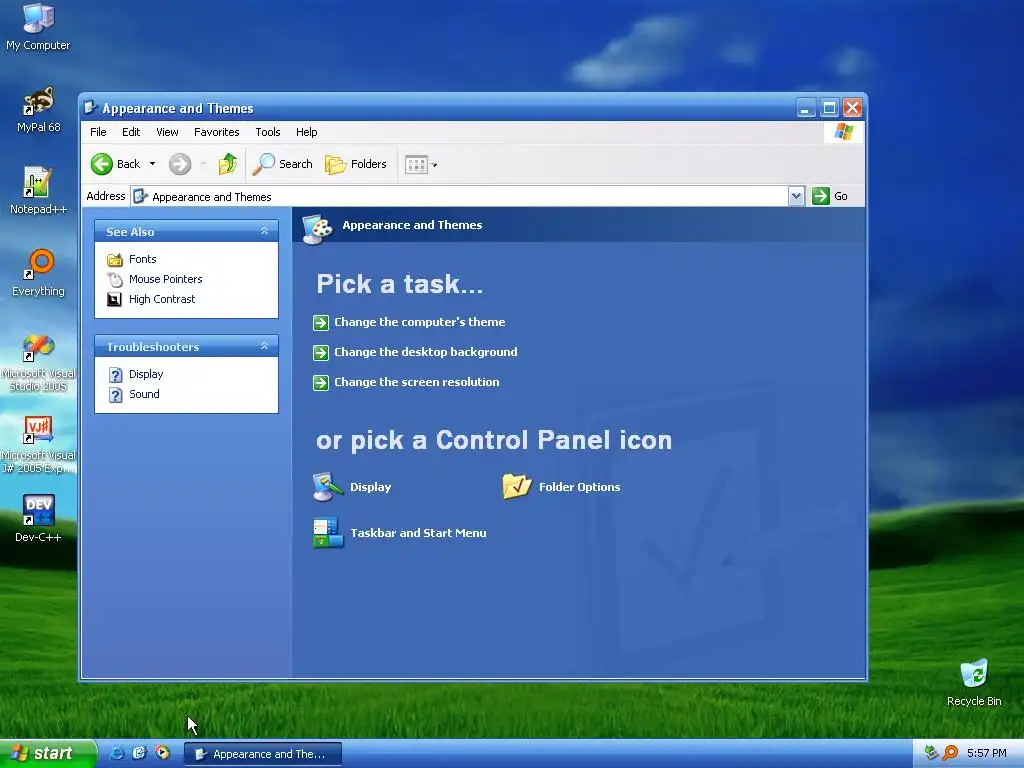Image resolution: width=1024 pixels, height=768 pixels.
Task: Open the Display control panel icon
Action: [328, 487]
